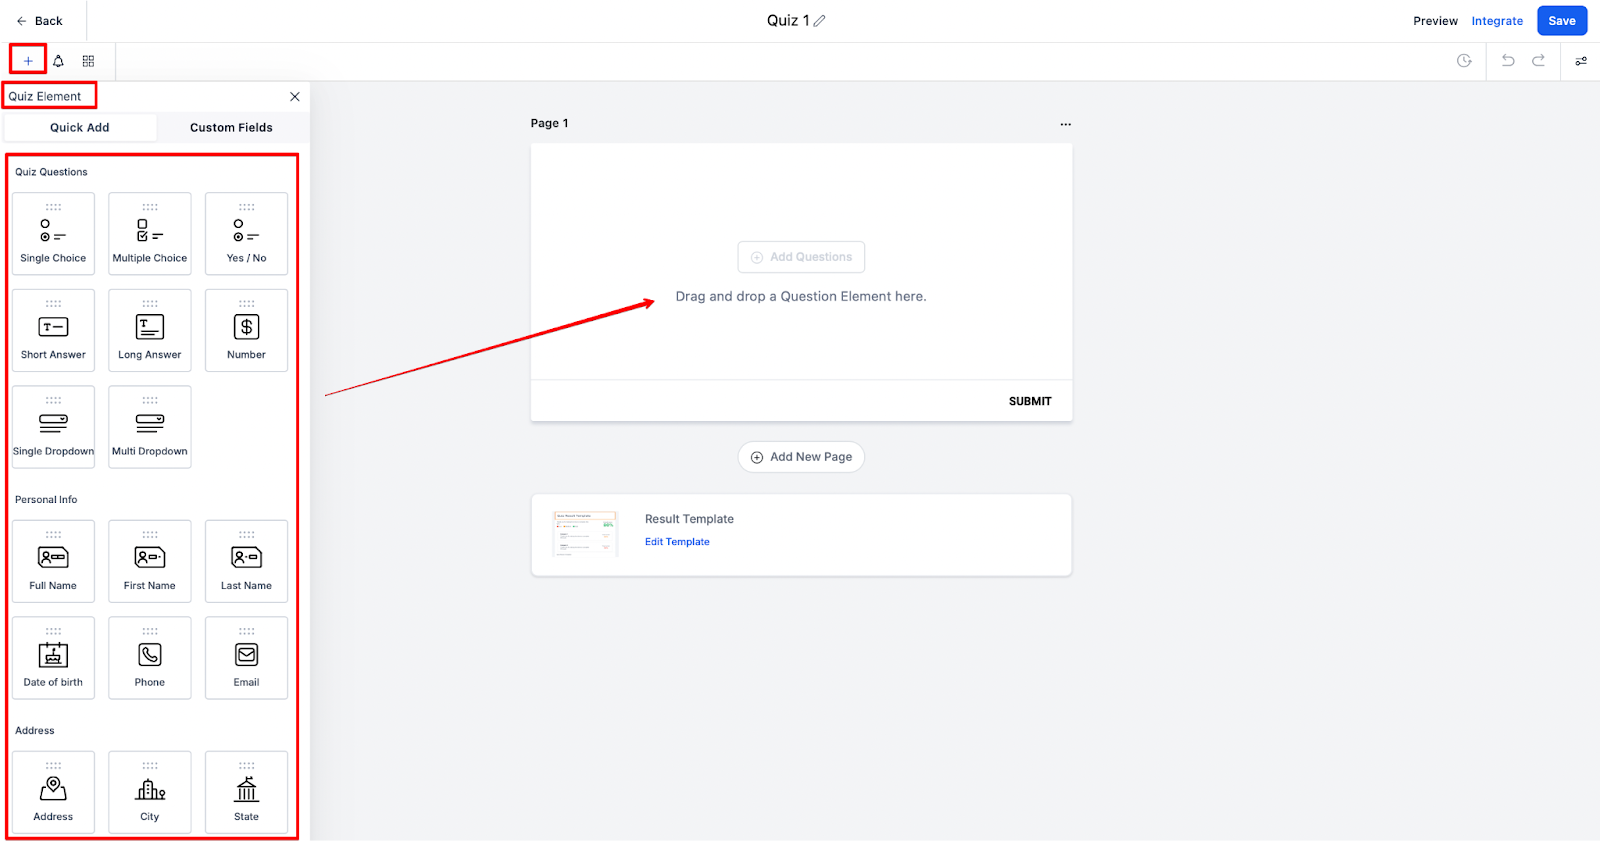Save the quiz
Image resolution: width=1600 pixels, height=842 pixels.
[x=1562, y=21]
